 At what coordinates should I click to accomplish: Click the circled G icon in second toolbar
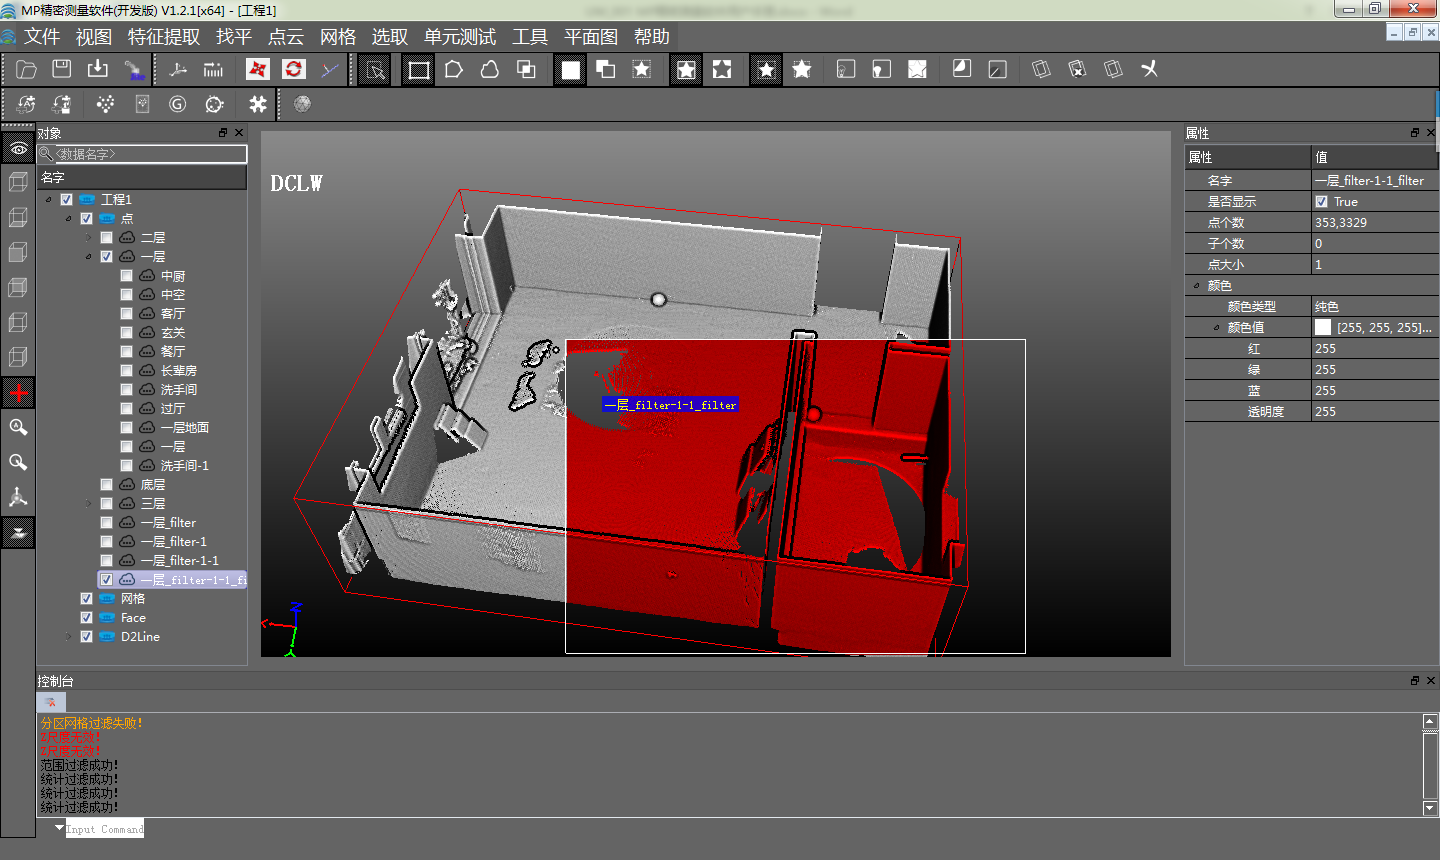coord(178,104)
